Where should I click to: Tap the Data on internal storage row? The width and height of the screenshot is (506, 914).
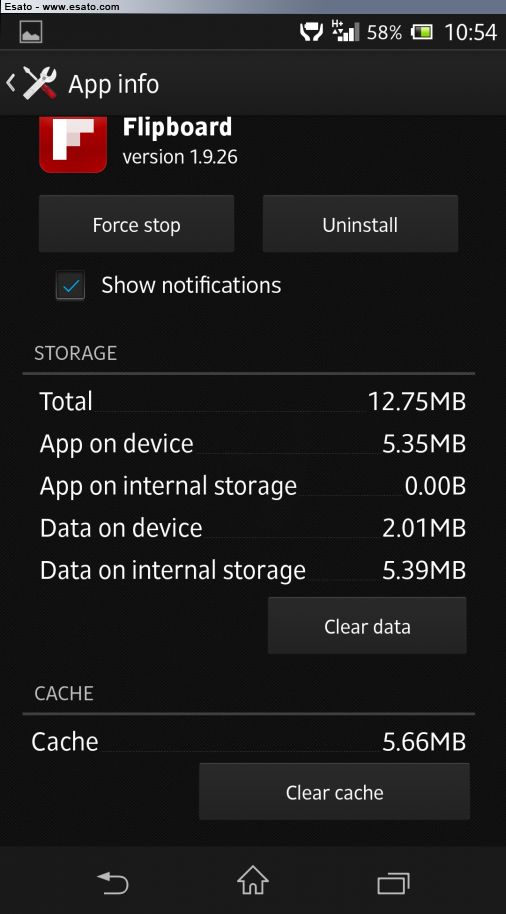[252, 570]
